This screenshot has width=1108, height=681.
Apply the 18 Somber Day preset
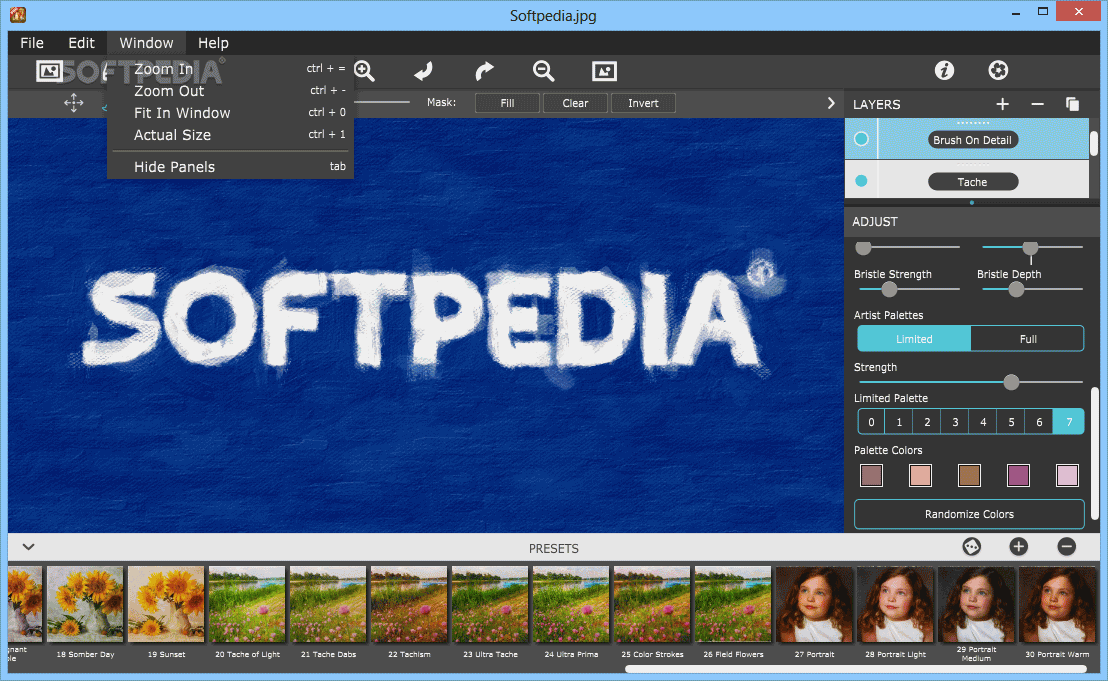pos(85,605)
